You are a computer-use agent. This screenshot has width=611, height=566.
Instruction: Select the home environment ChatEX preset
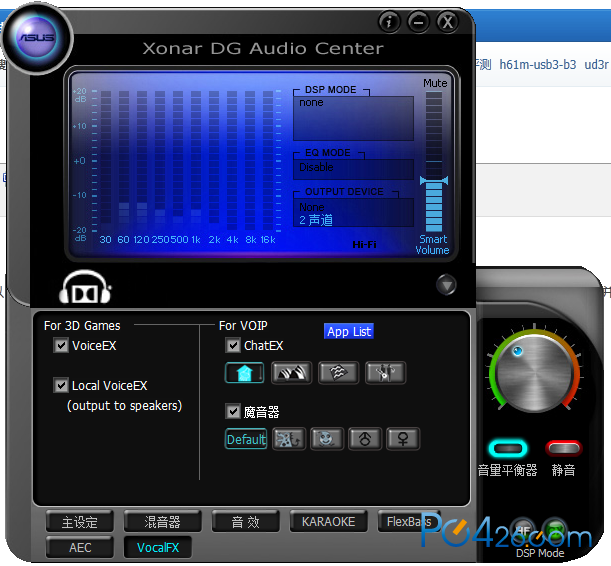(x=244, y=373)
